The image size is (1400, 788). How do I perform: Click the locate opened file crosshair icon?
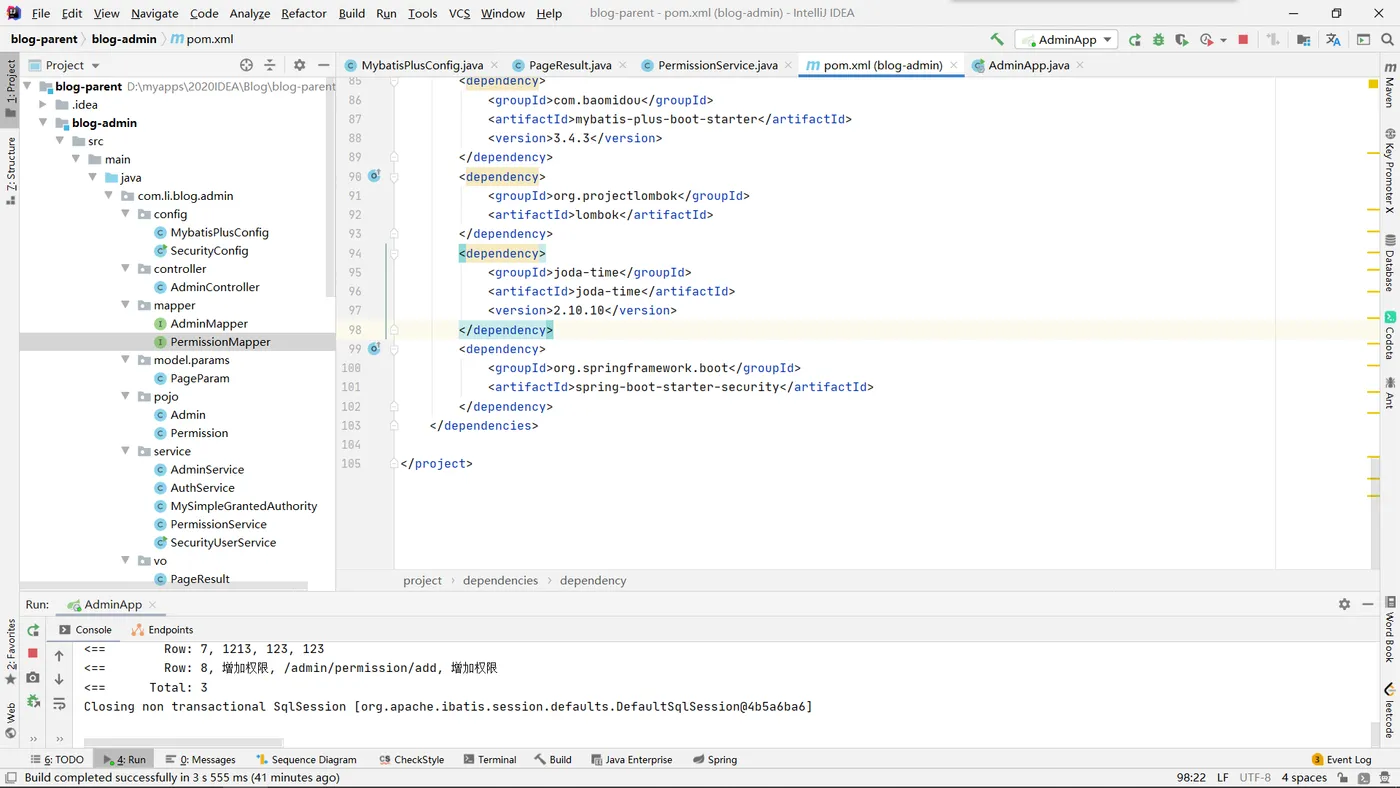tap(246, 65)
